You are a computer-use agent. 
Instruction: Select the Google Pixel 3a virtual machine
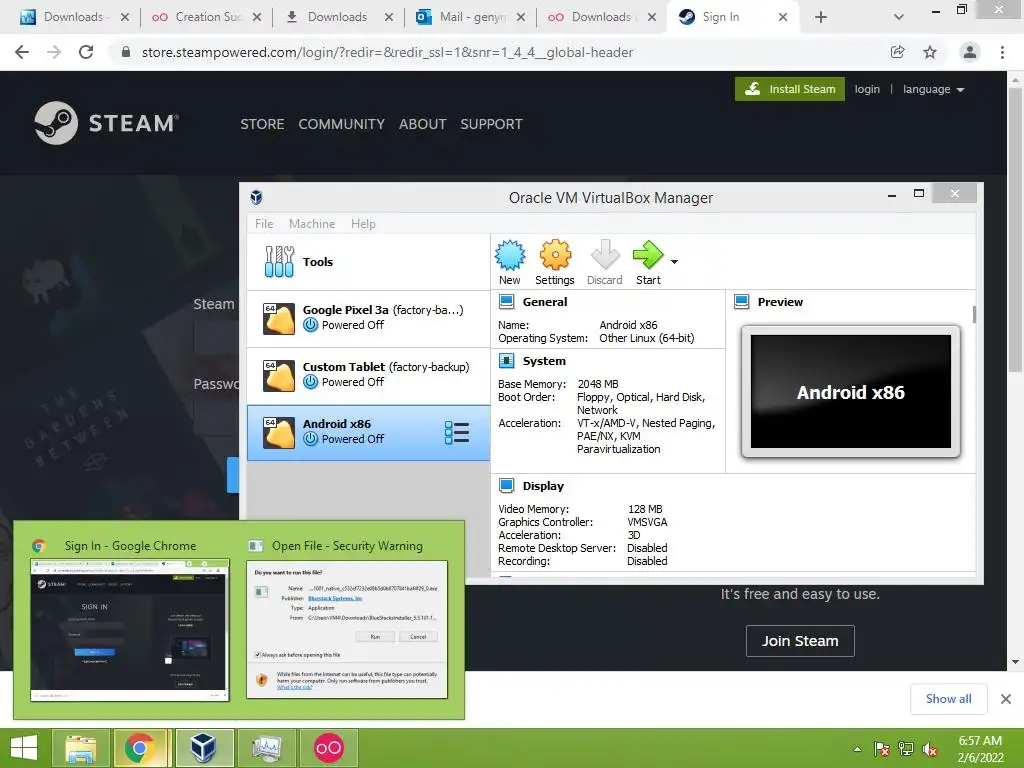(x=368, y=319)
